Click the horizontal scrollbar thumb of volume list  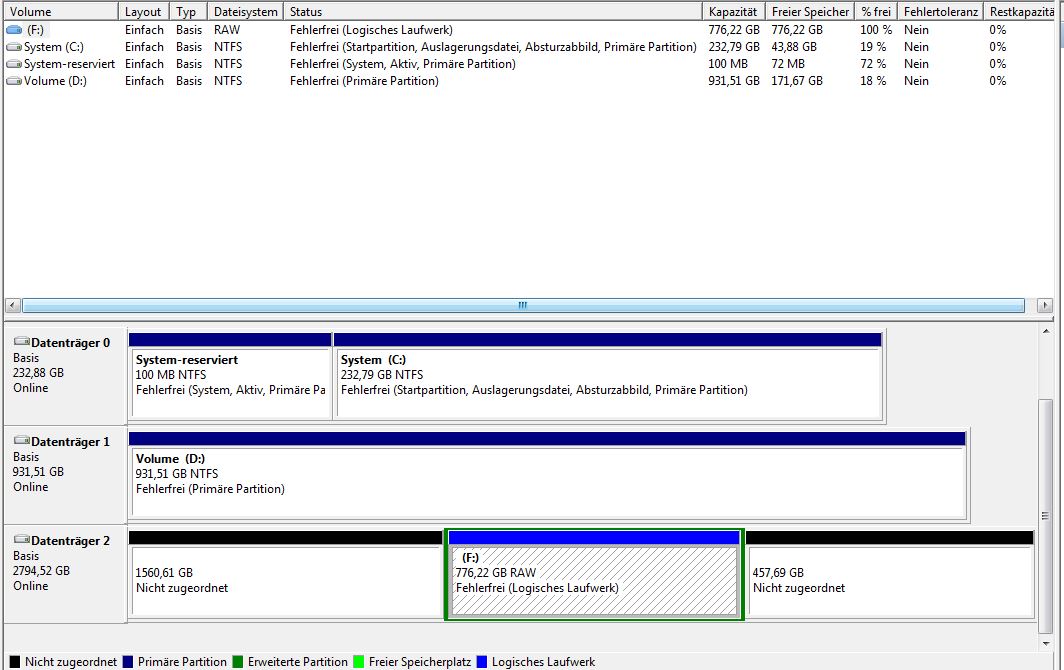(x=523, y=305)
